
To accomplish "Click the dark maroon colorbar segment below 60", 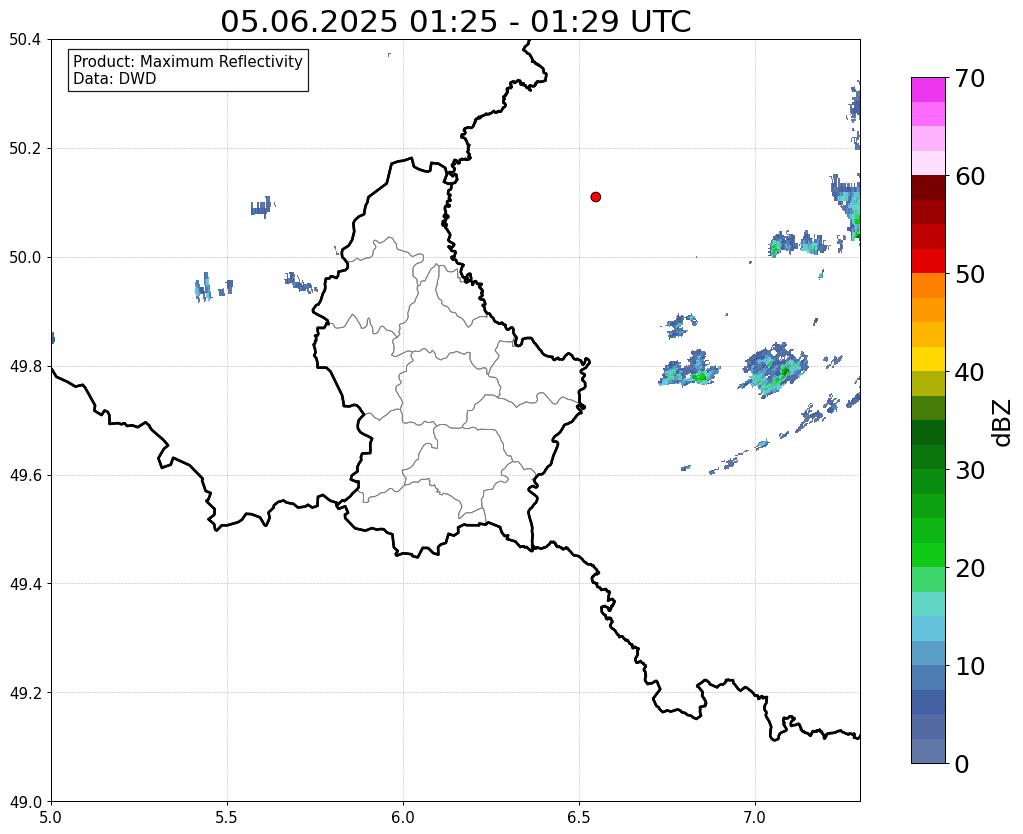I will tap(928, 188).
